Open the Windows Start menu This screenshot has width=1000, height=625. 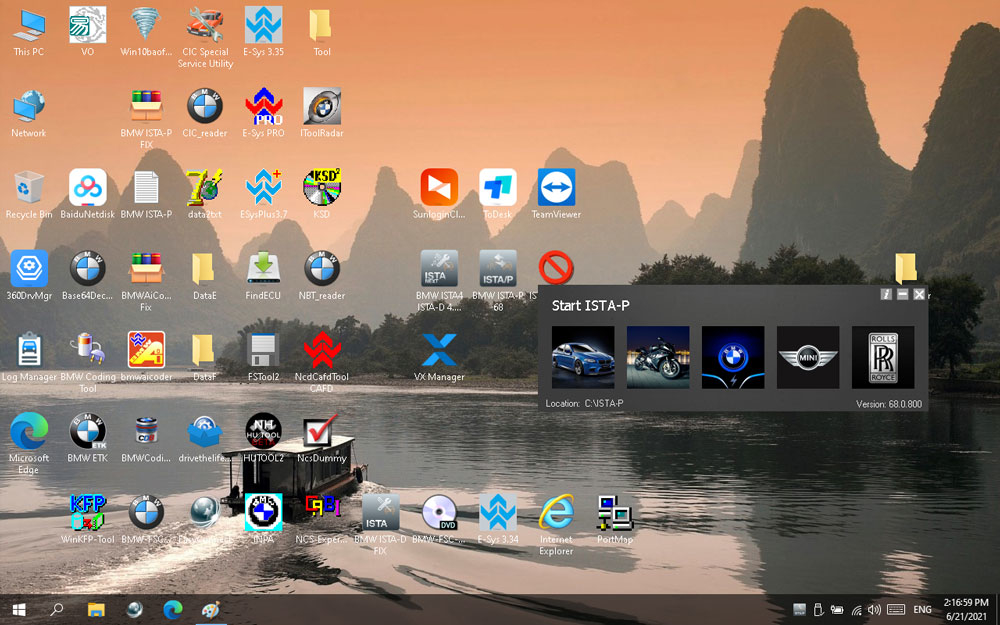[18, 609]
